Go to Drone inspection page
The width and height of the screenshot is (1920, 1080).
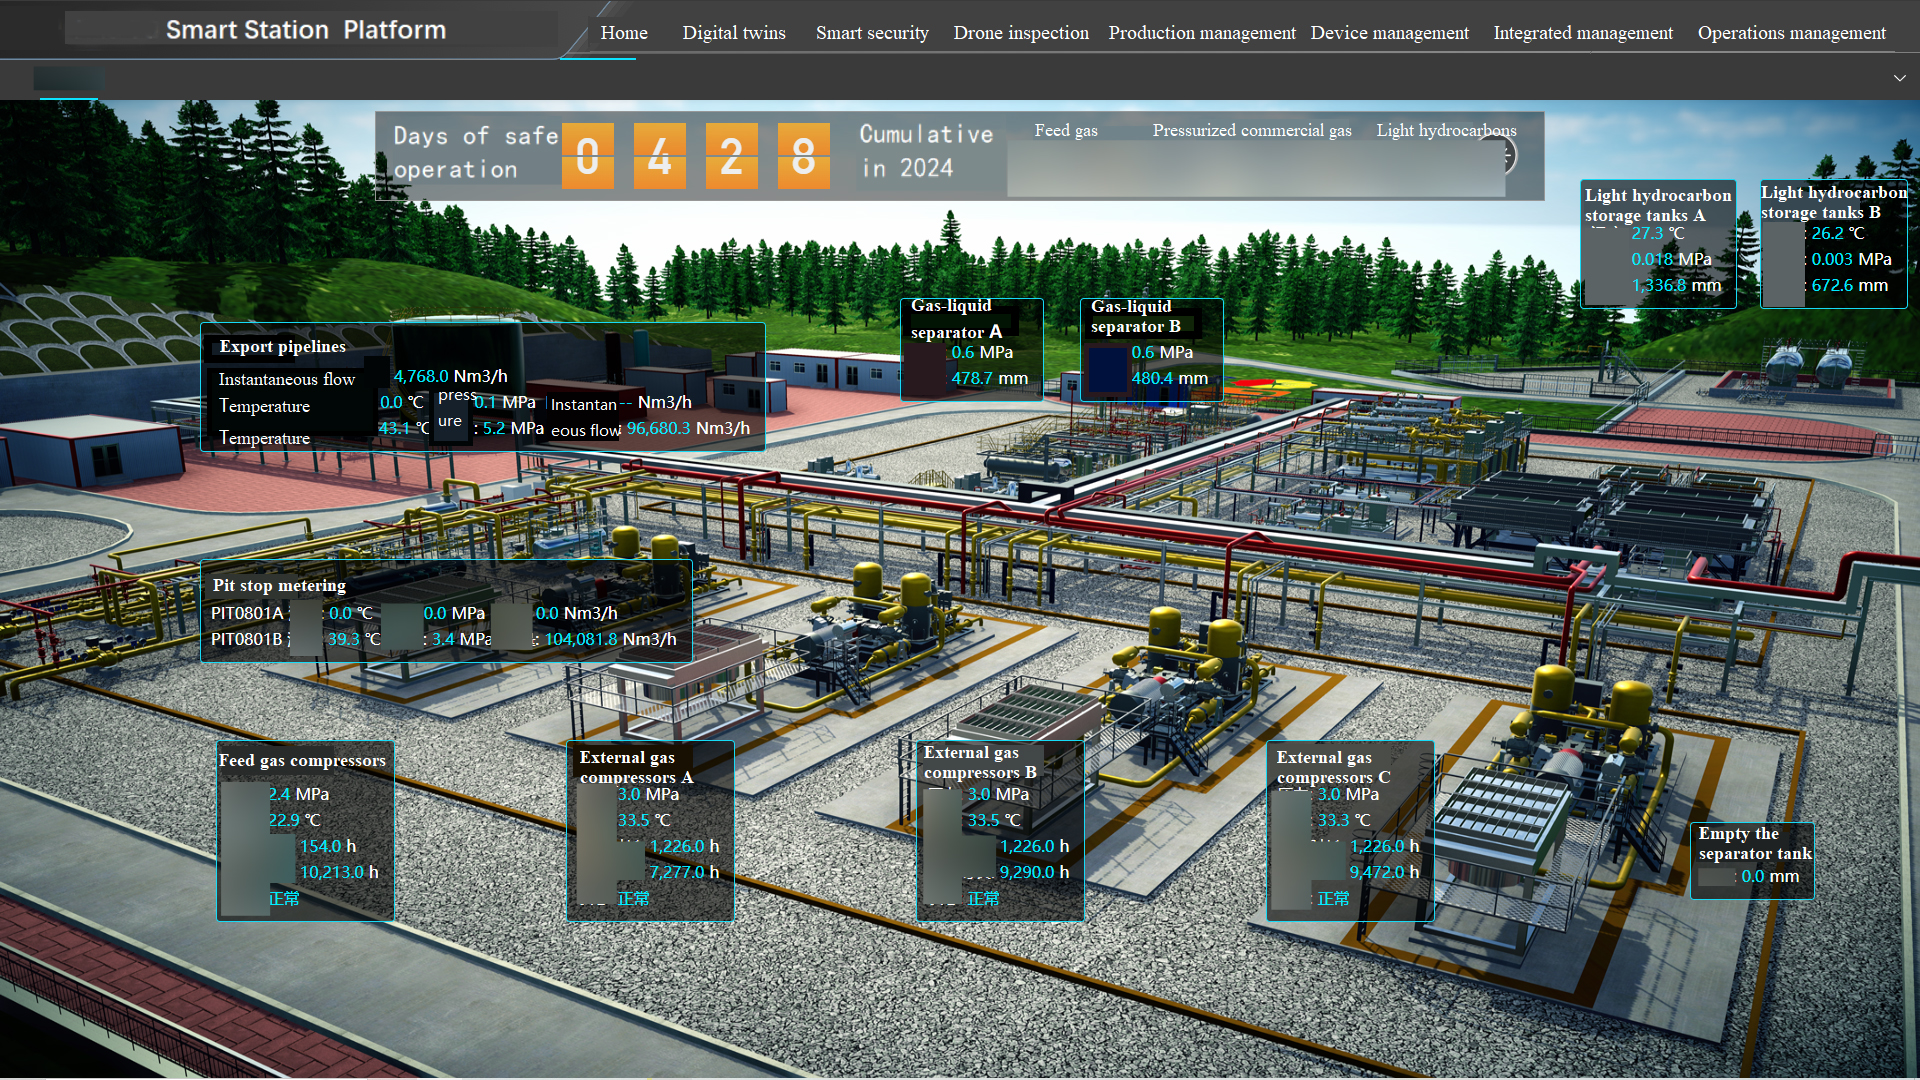click(1020, 33)
